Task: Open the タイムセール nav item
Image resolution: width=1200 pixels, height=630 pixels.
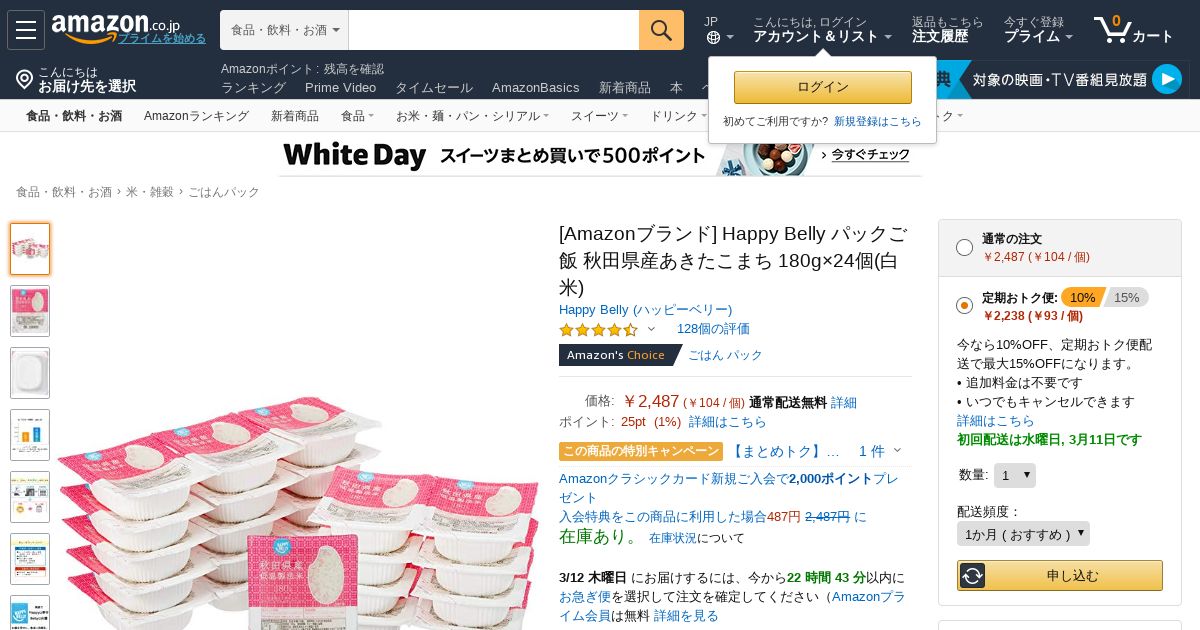Action: 434,87
